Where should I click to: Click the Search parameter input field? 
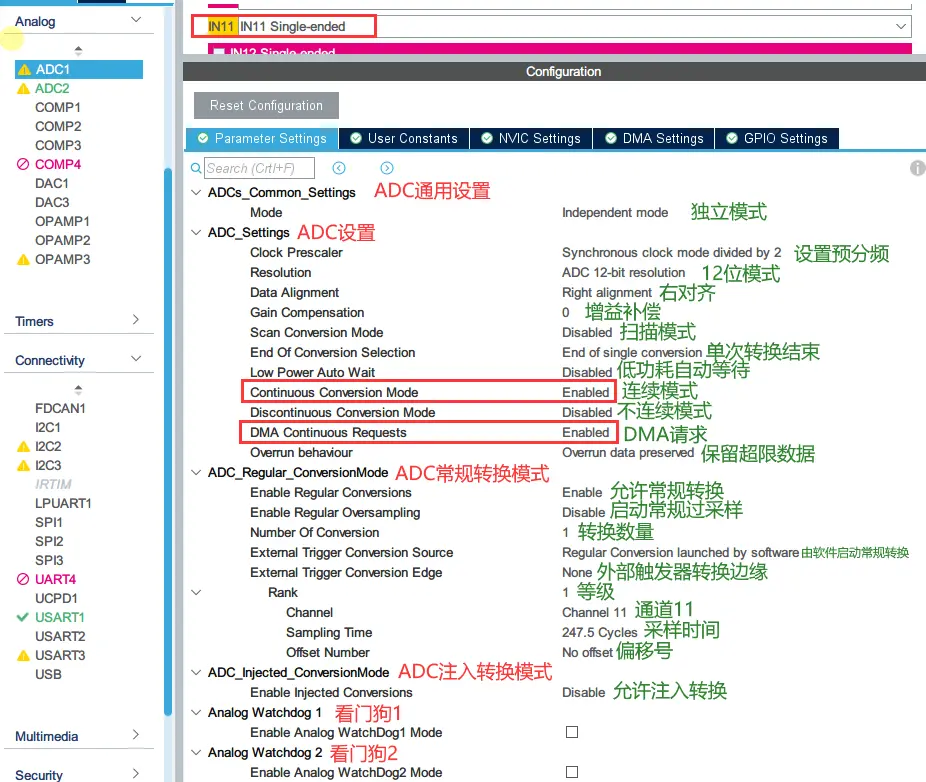point(260,168)
